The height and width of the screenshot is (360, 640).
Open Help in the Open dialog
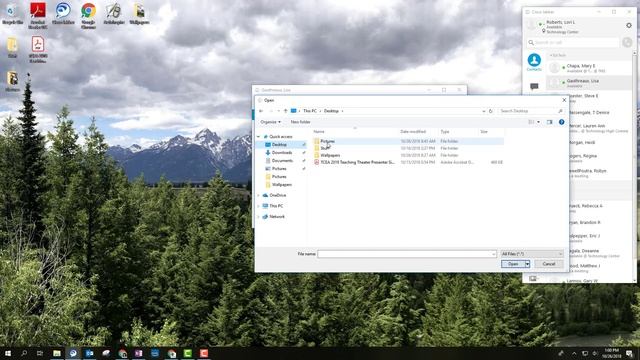562,122
